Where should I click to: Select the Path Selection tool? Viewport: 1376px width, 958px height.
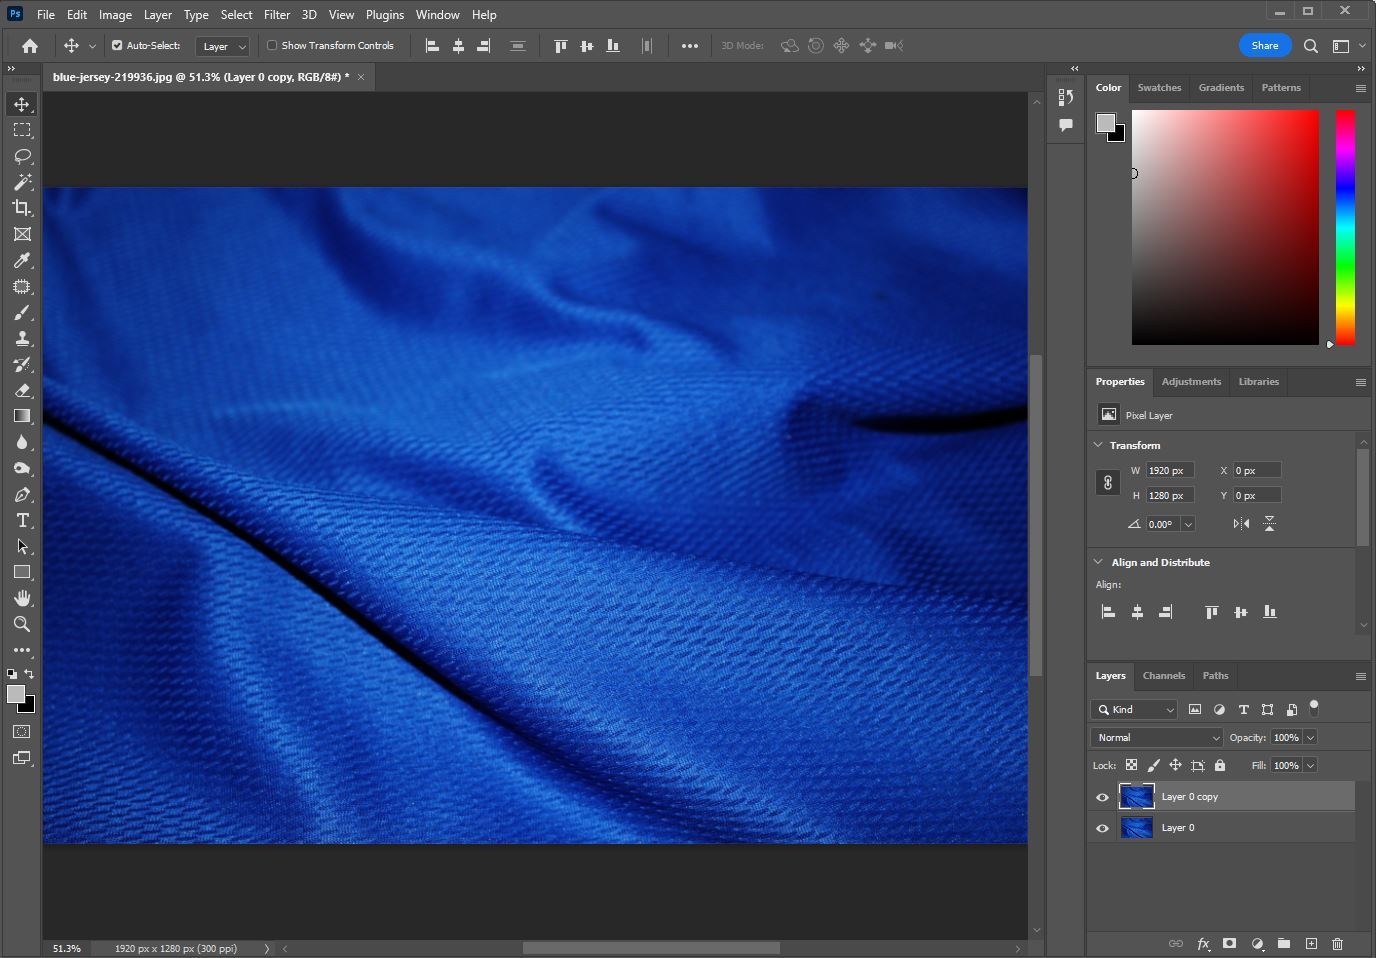pyautogui.click(x=22, y=546)
